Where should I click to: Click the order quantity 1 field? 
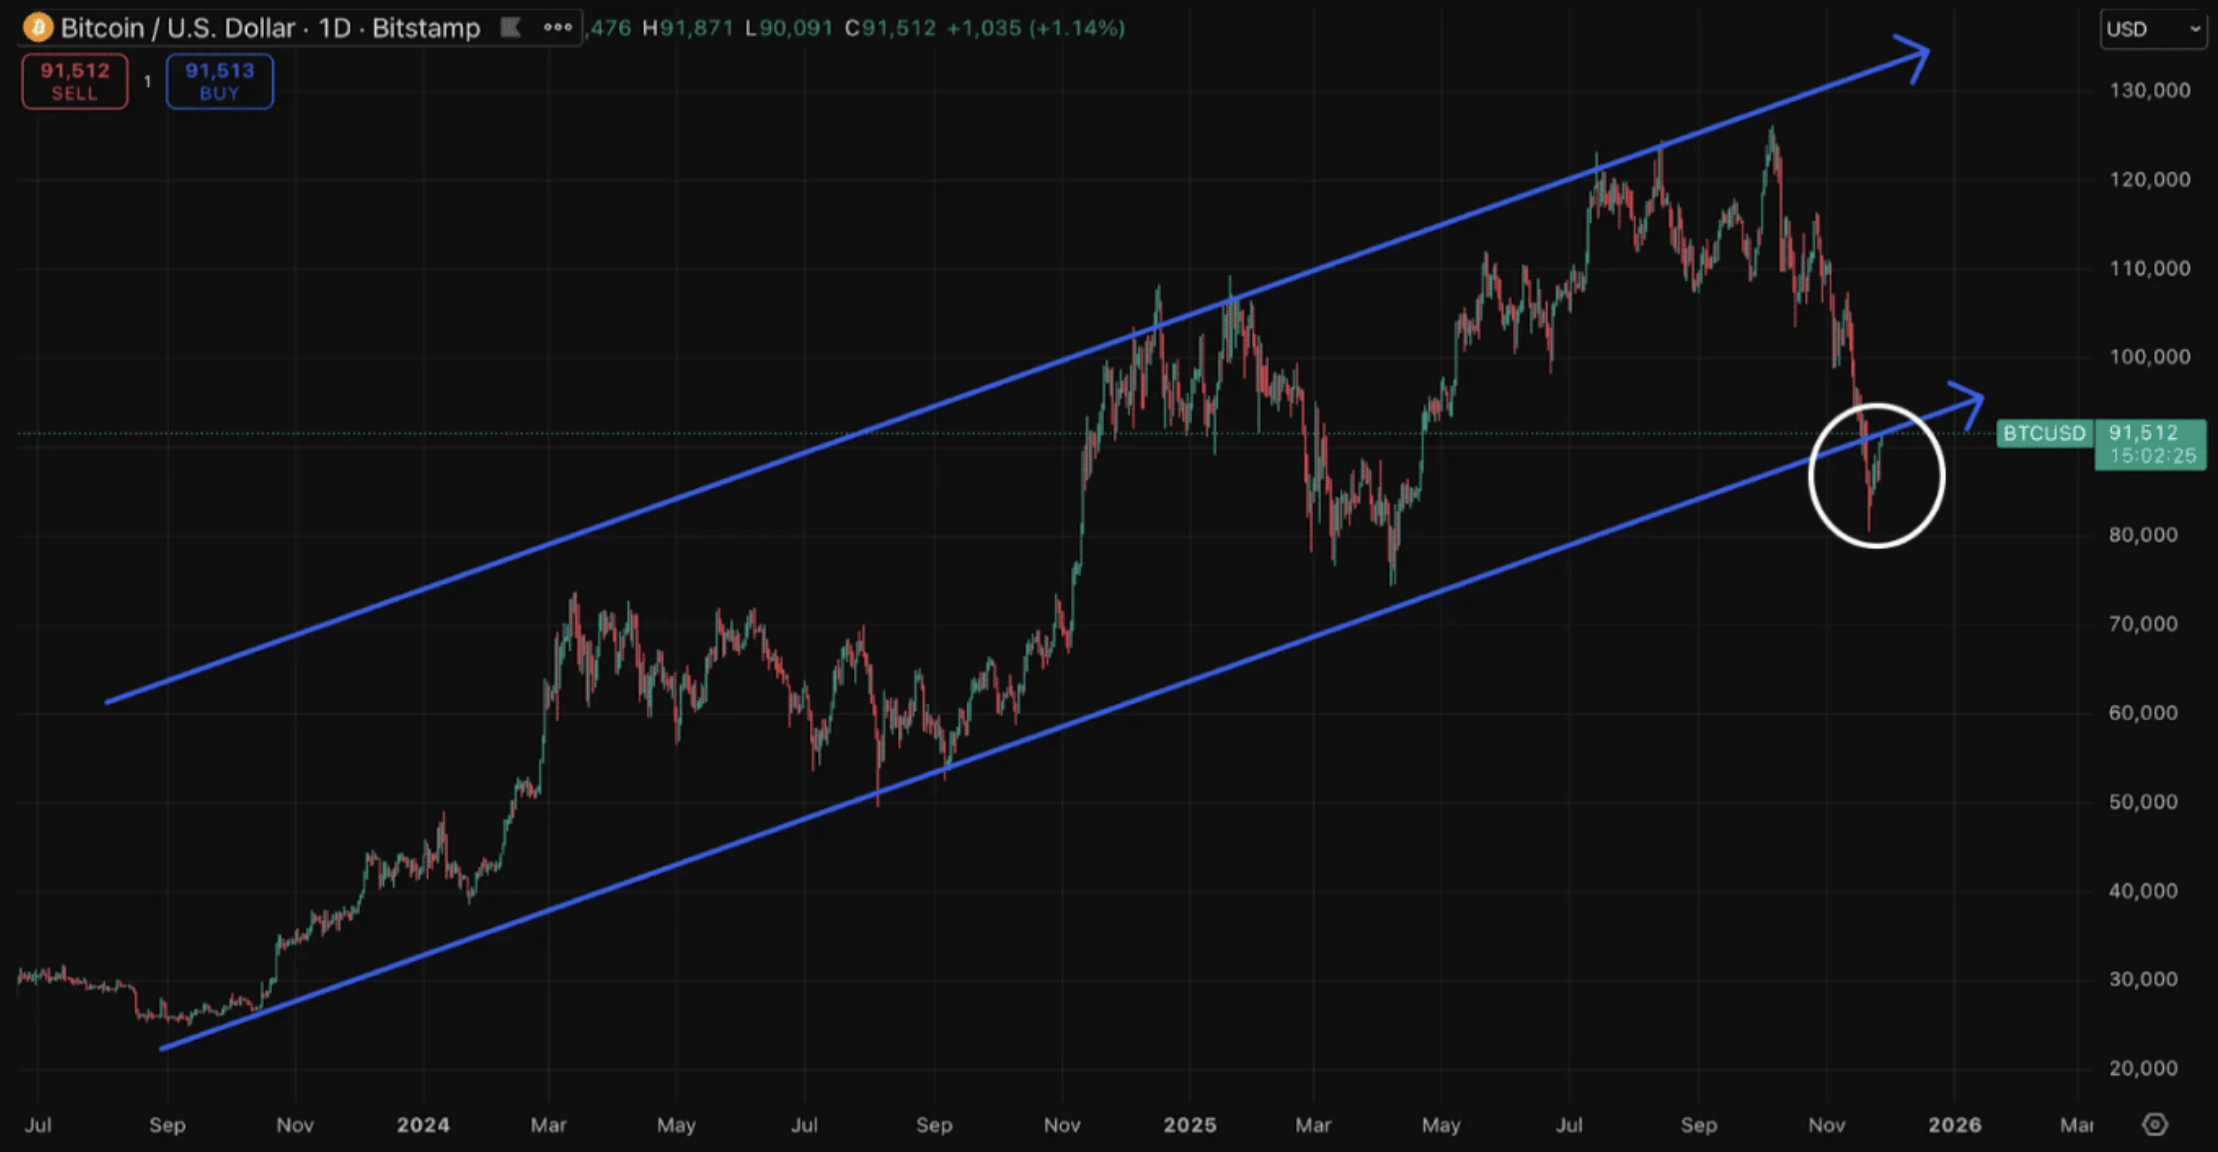pyautogui.click(x=147, y=81)
